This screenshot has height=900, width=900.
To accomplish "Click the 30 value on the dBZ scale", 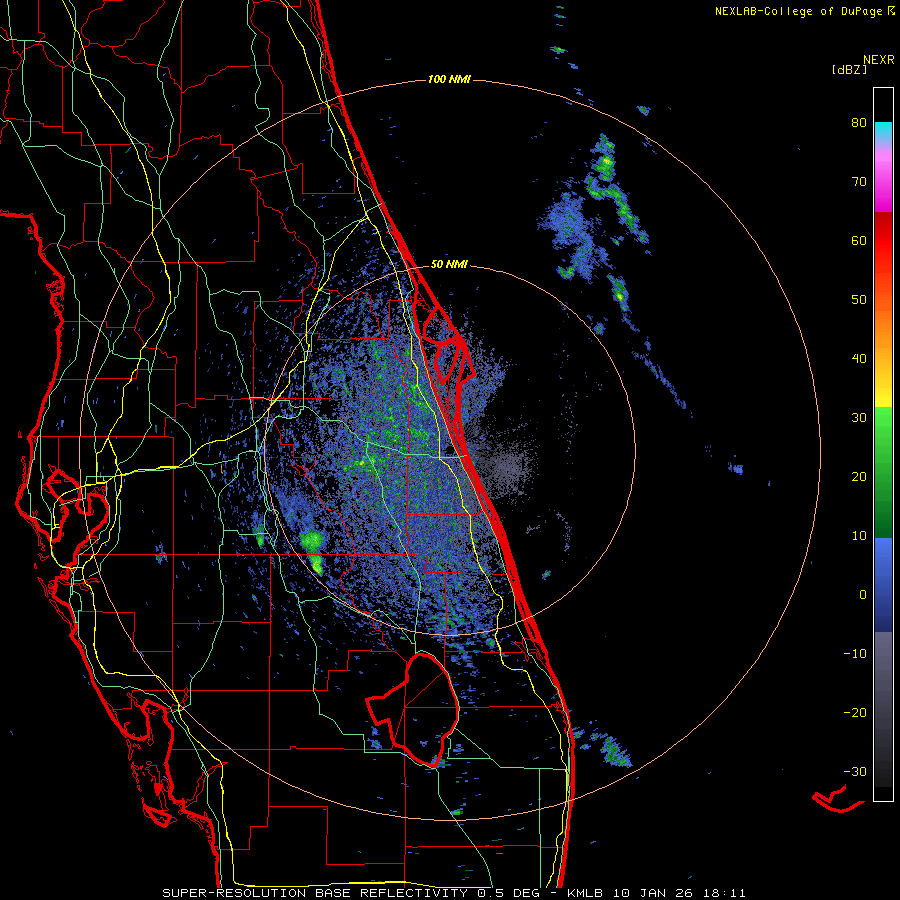I will [x=859, y=417].
